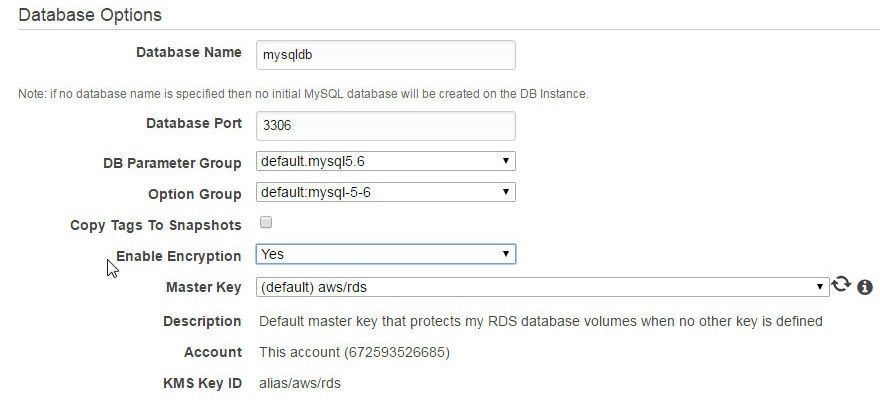Click the Database Name input field

pyautogui.click(x=386, y=55)
